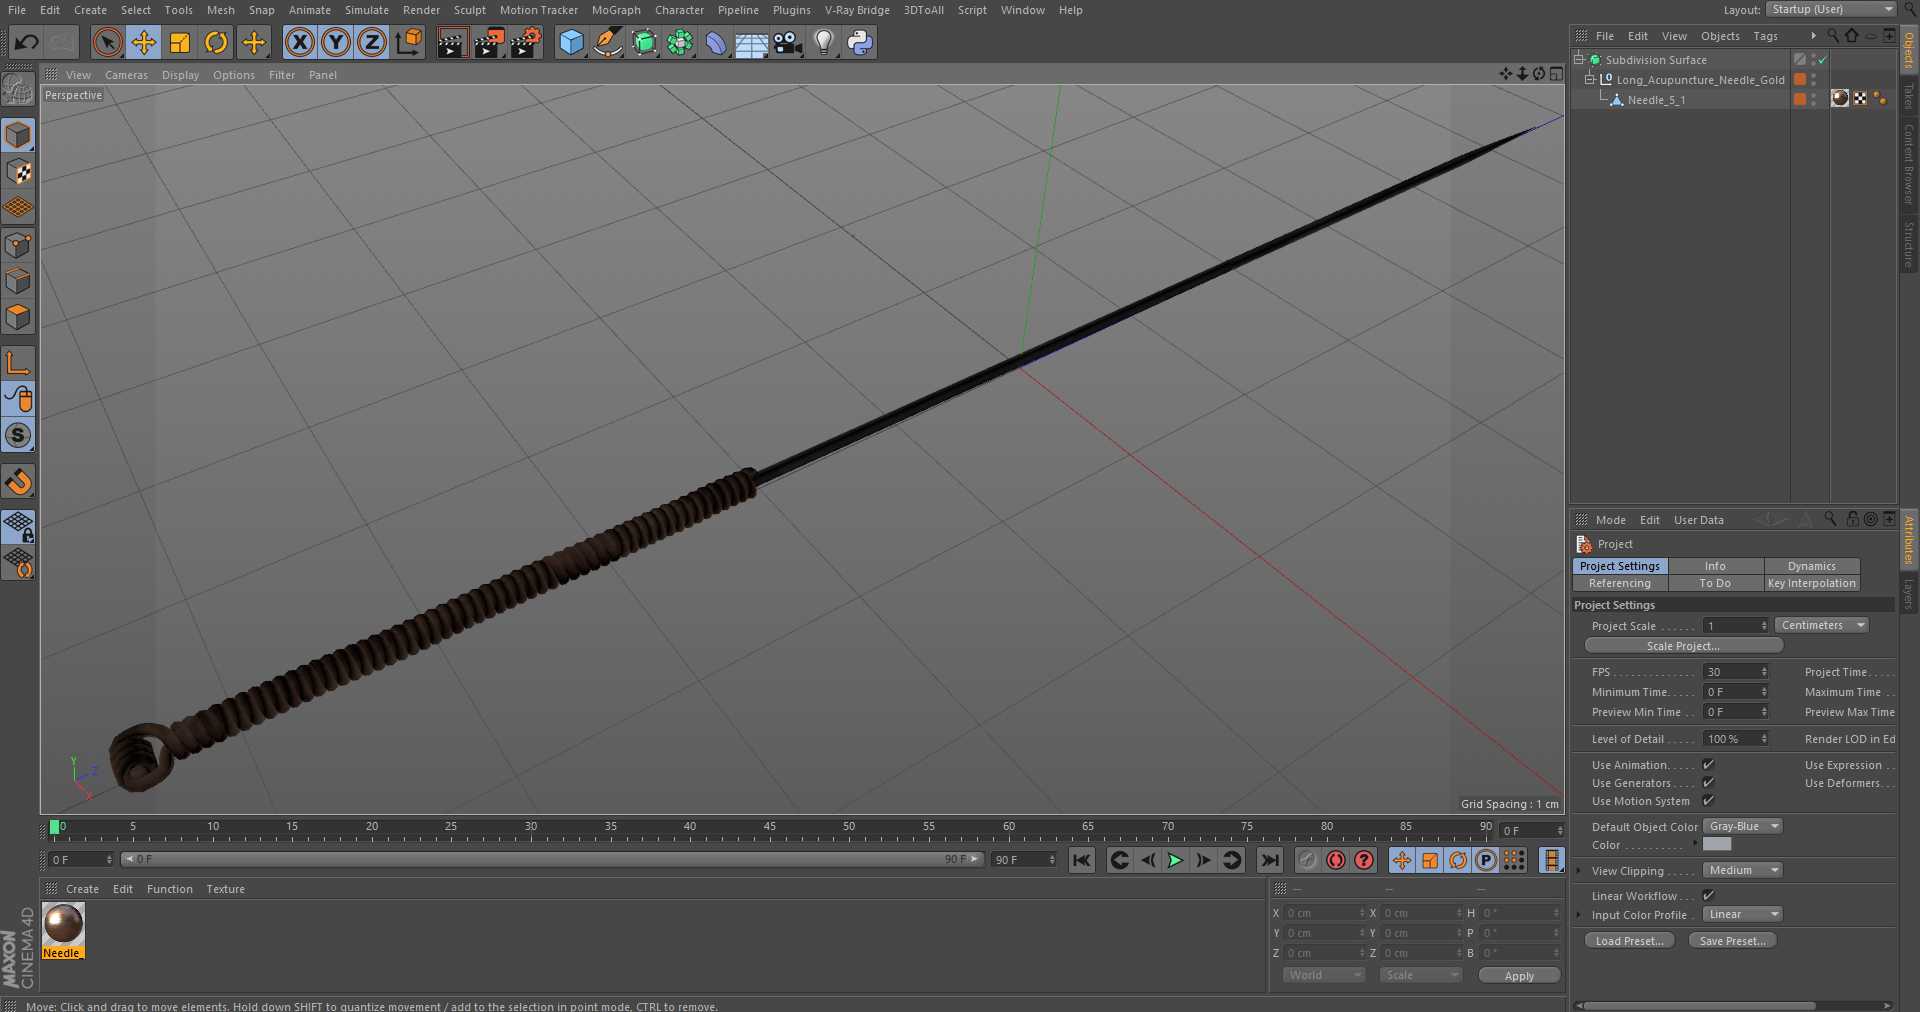Switch to the Referencing tab
The width and height of the screenshot is (1920, 1012).
[1619, 583]
